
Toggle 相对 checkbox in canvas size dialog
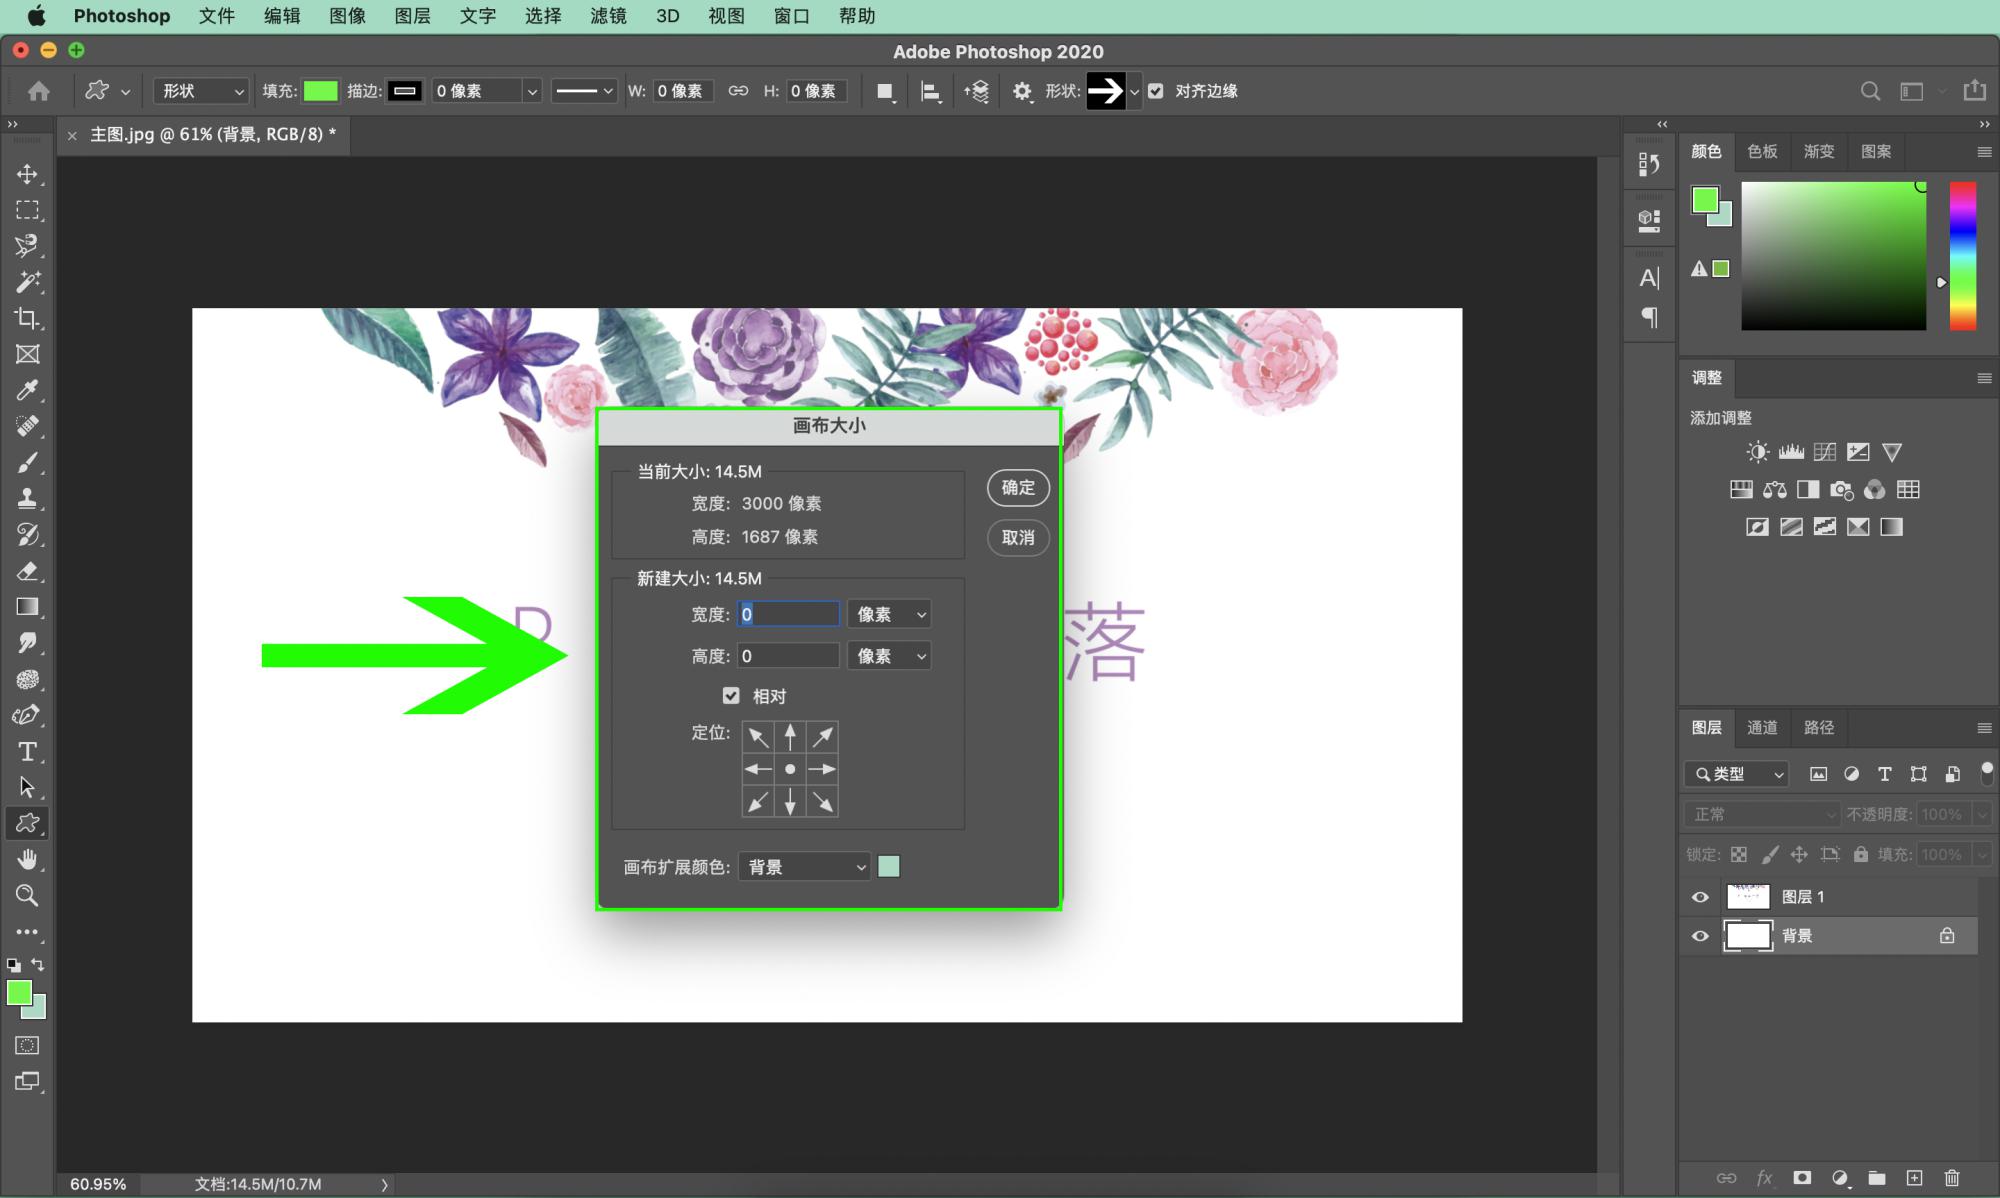(733, 696)
